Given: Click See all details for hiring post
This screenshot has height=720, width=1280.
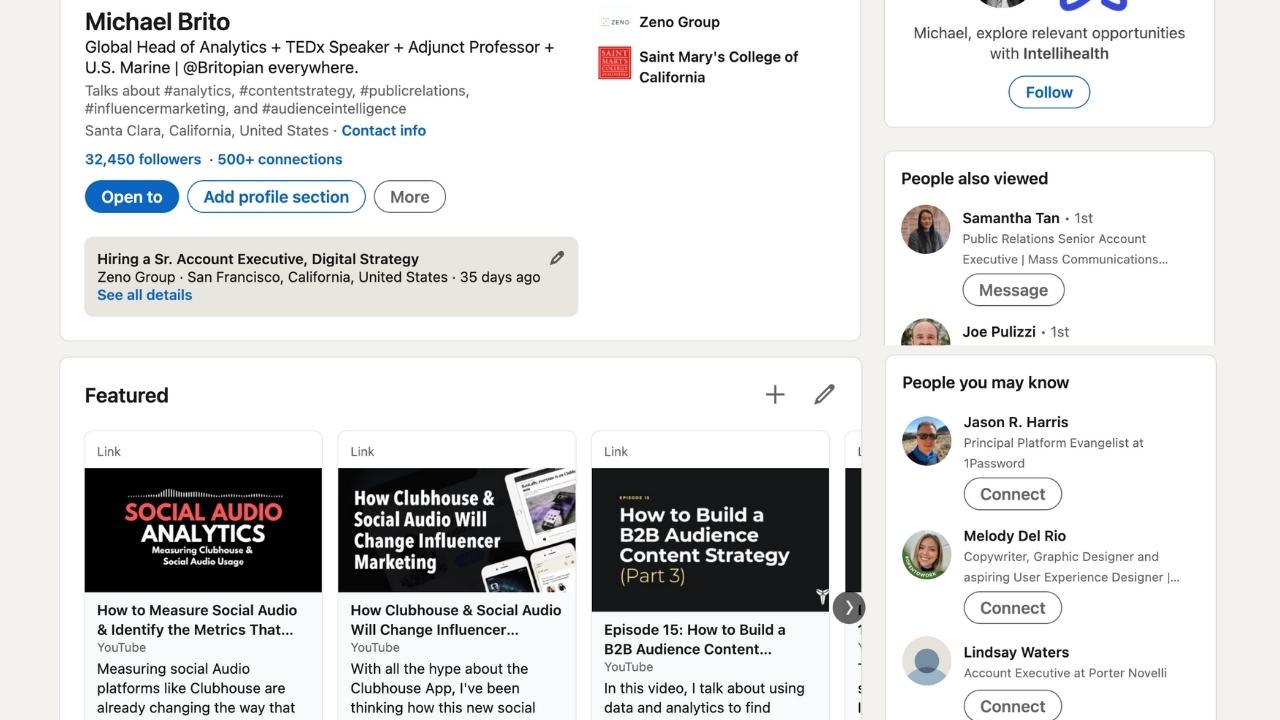Looking at the screenshot, I should click(144, 295).
